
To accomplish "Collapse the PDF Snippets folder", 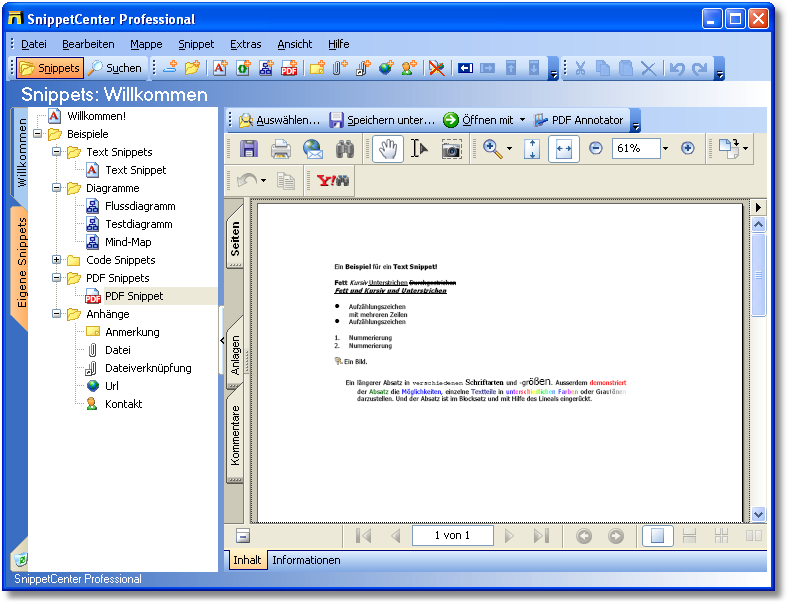I will point(56,278).
